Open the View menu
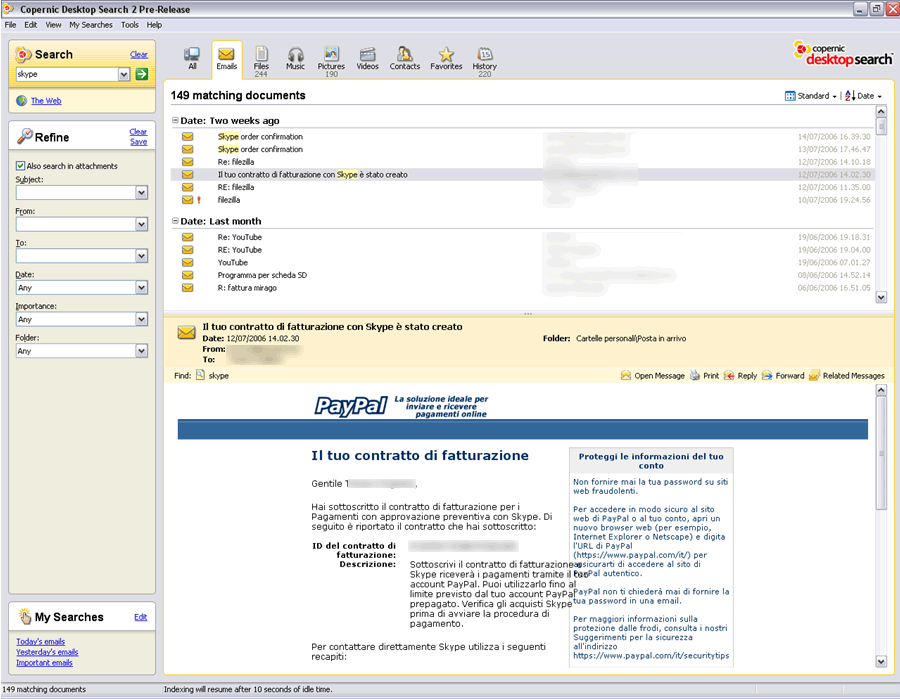This screenshot has height=699, width=900. pyautogui.click(x=53, y=25)
